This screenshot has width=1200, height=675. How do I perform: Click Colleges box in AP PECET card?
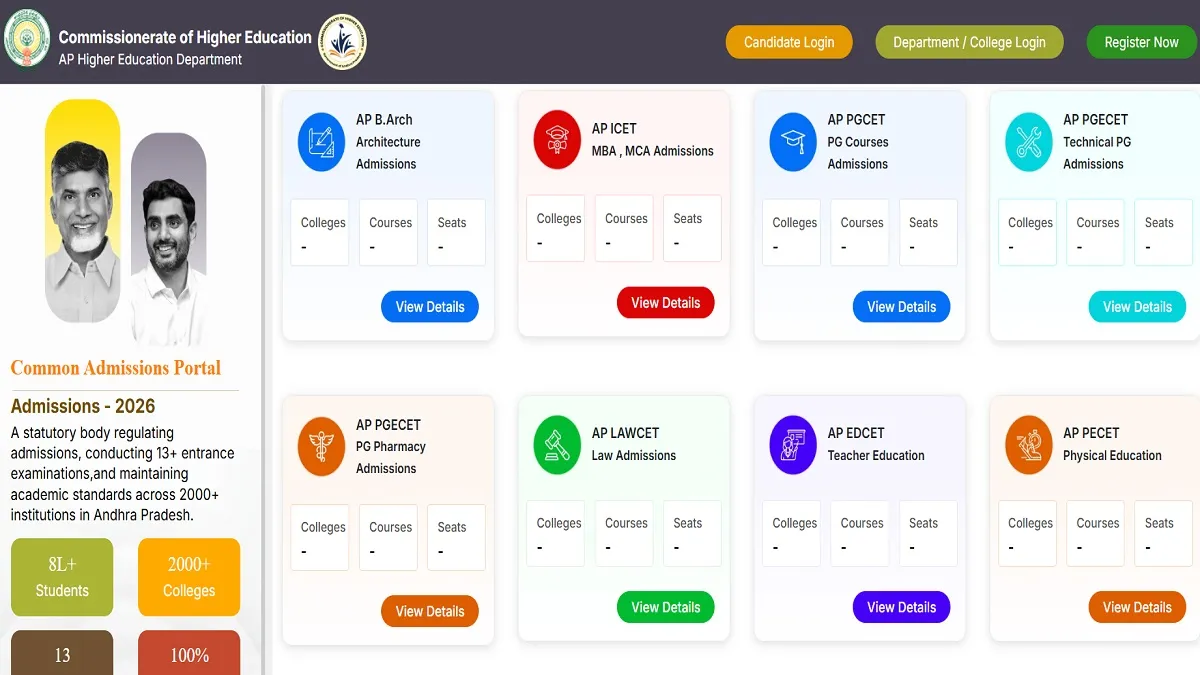(1028, 534)
